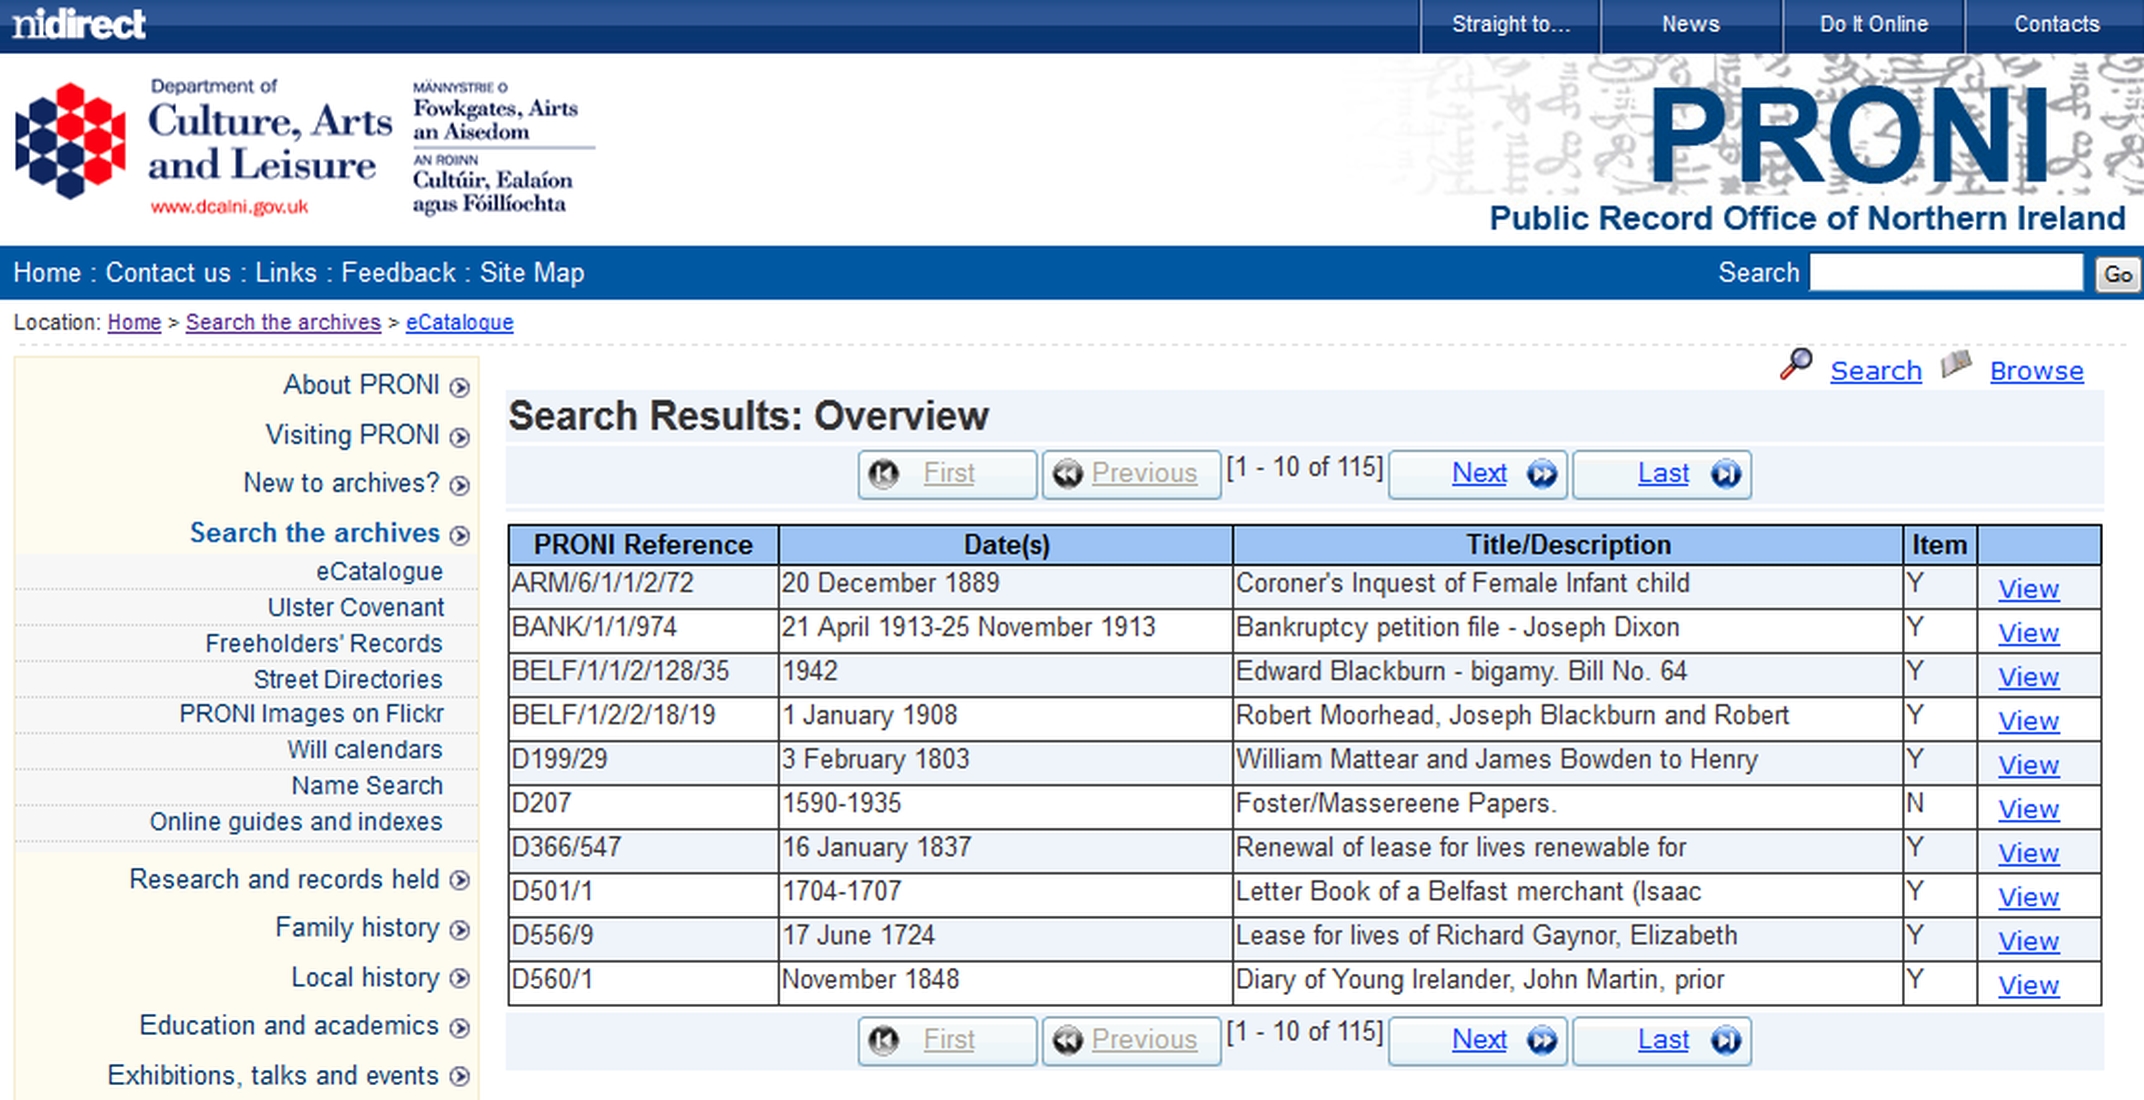Image resolution: width=2144 pixels, height=1100 pixels.
Task: Click the Culture, Arts and Leisure logo
Action: [x=205, y=146]
